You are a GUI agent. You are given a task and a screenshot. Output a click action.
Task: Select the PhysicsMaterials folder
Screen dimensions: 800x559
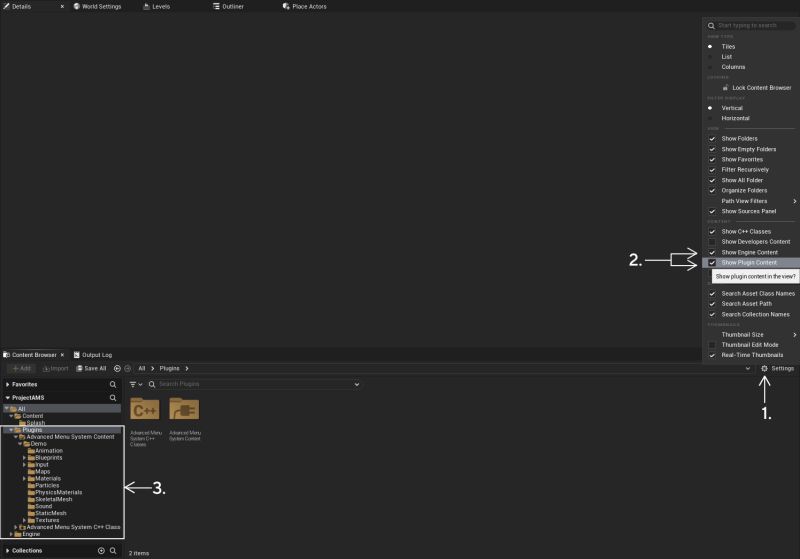[x=58, y=492]
